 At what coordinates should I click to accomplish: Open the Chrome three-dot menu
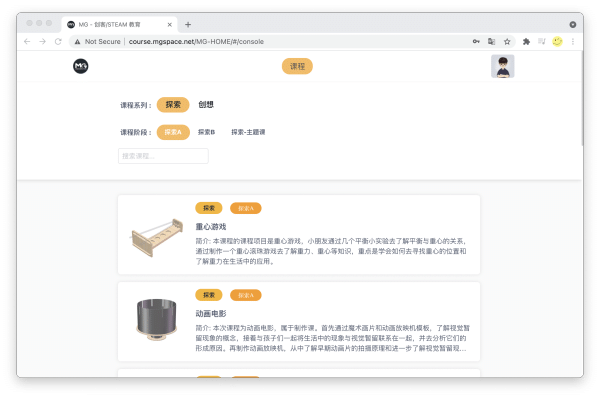click(x=573, y=41)
